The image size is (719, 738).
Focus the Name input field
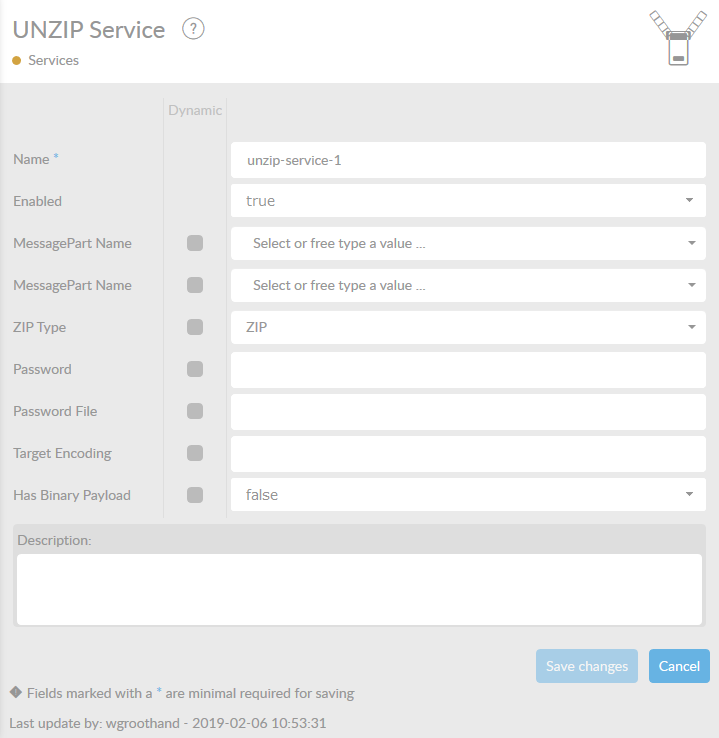(x=468, y=160)
